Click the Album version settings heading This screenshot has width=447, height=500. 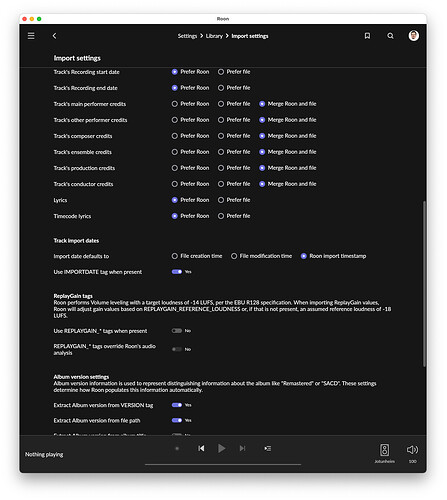(x=81, y=377)
